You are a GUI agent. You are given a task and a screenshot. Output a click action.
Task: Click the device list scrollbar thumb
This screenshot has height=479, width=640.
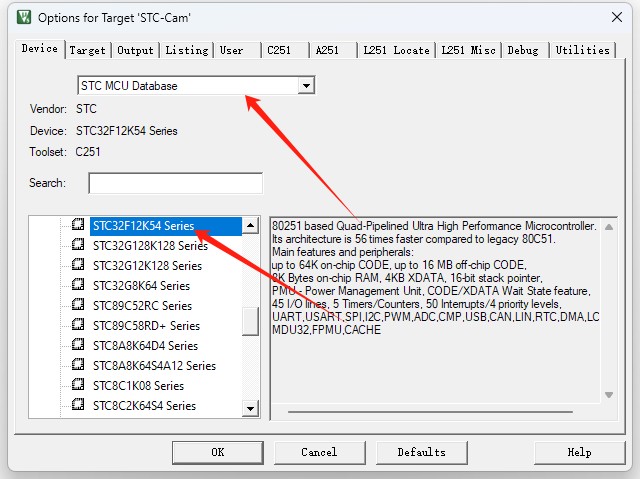point(250,321)
